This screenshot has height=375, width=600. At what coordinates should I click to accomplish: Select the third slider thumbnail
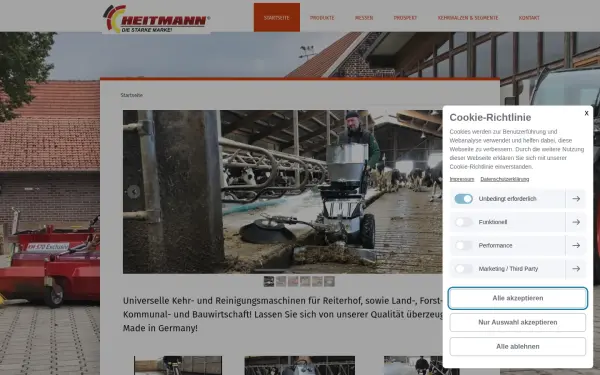pos(293,281)
